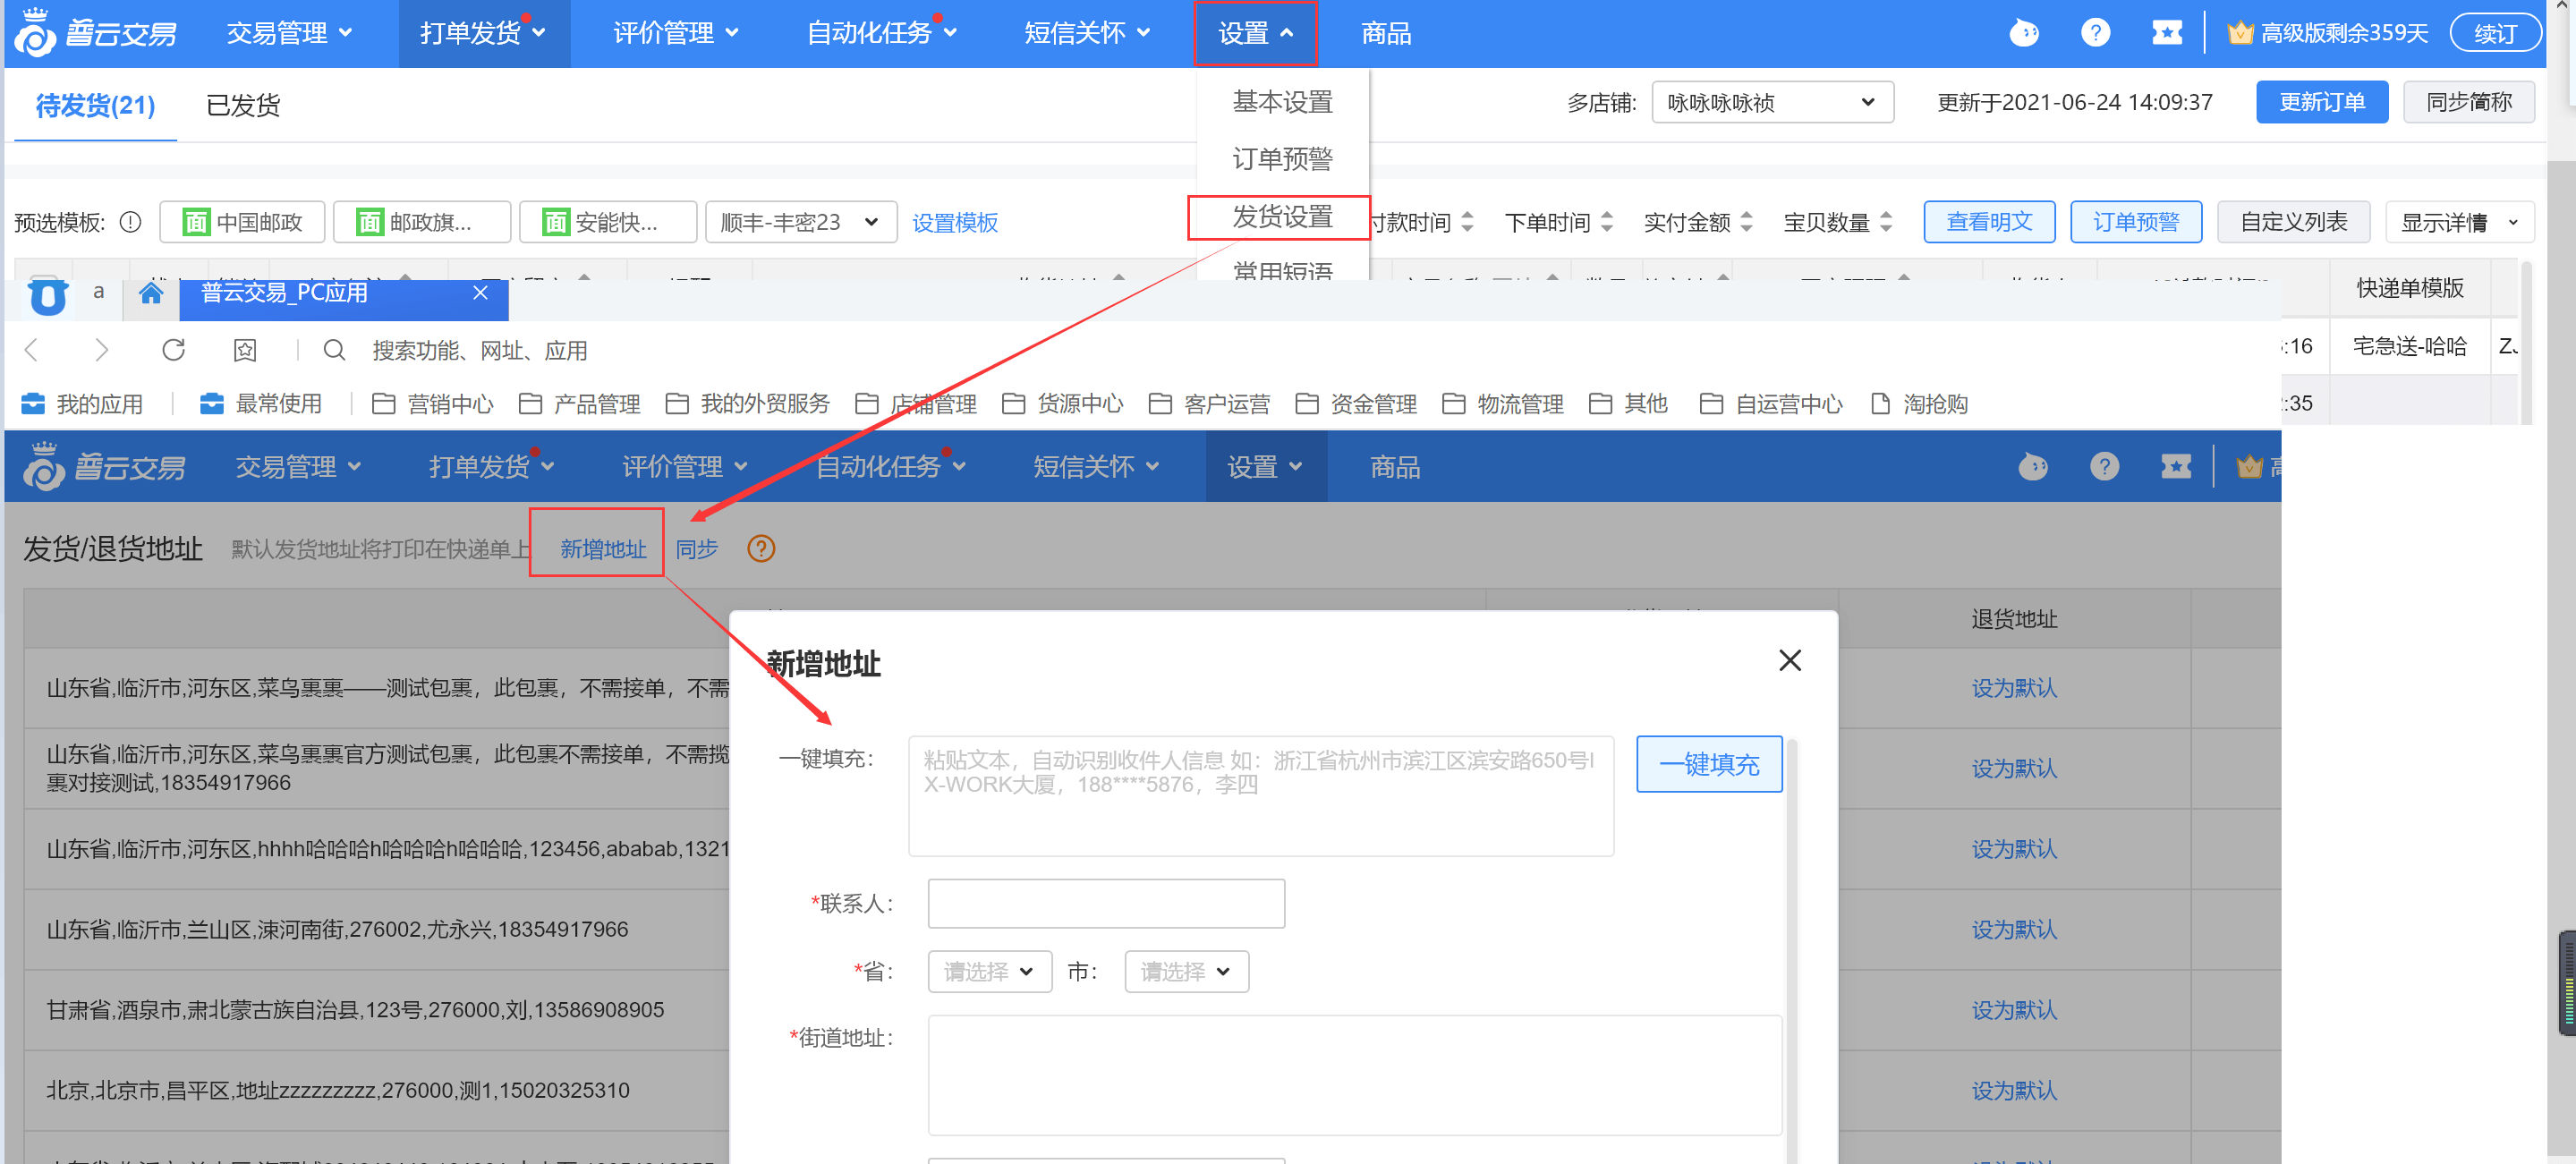Click the 更新订单 button
Screen dimensions: 2576x1164
click(x=2320, y=102)
